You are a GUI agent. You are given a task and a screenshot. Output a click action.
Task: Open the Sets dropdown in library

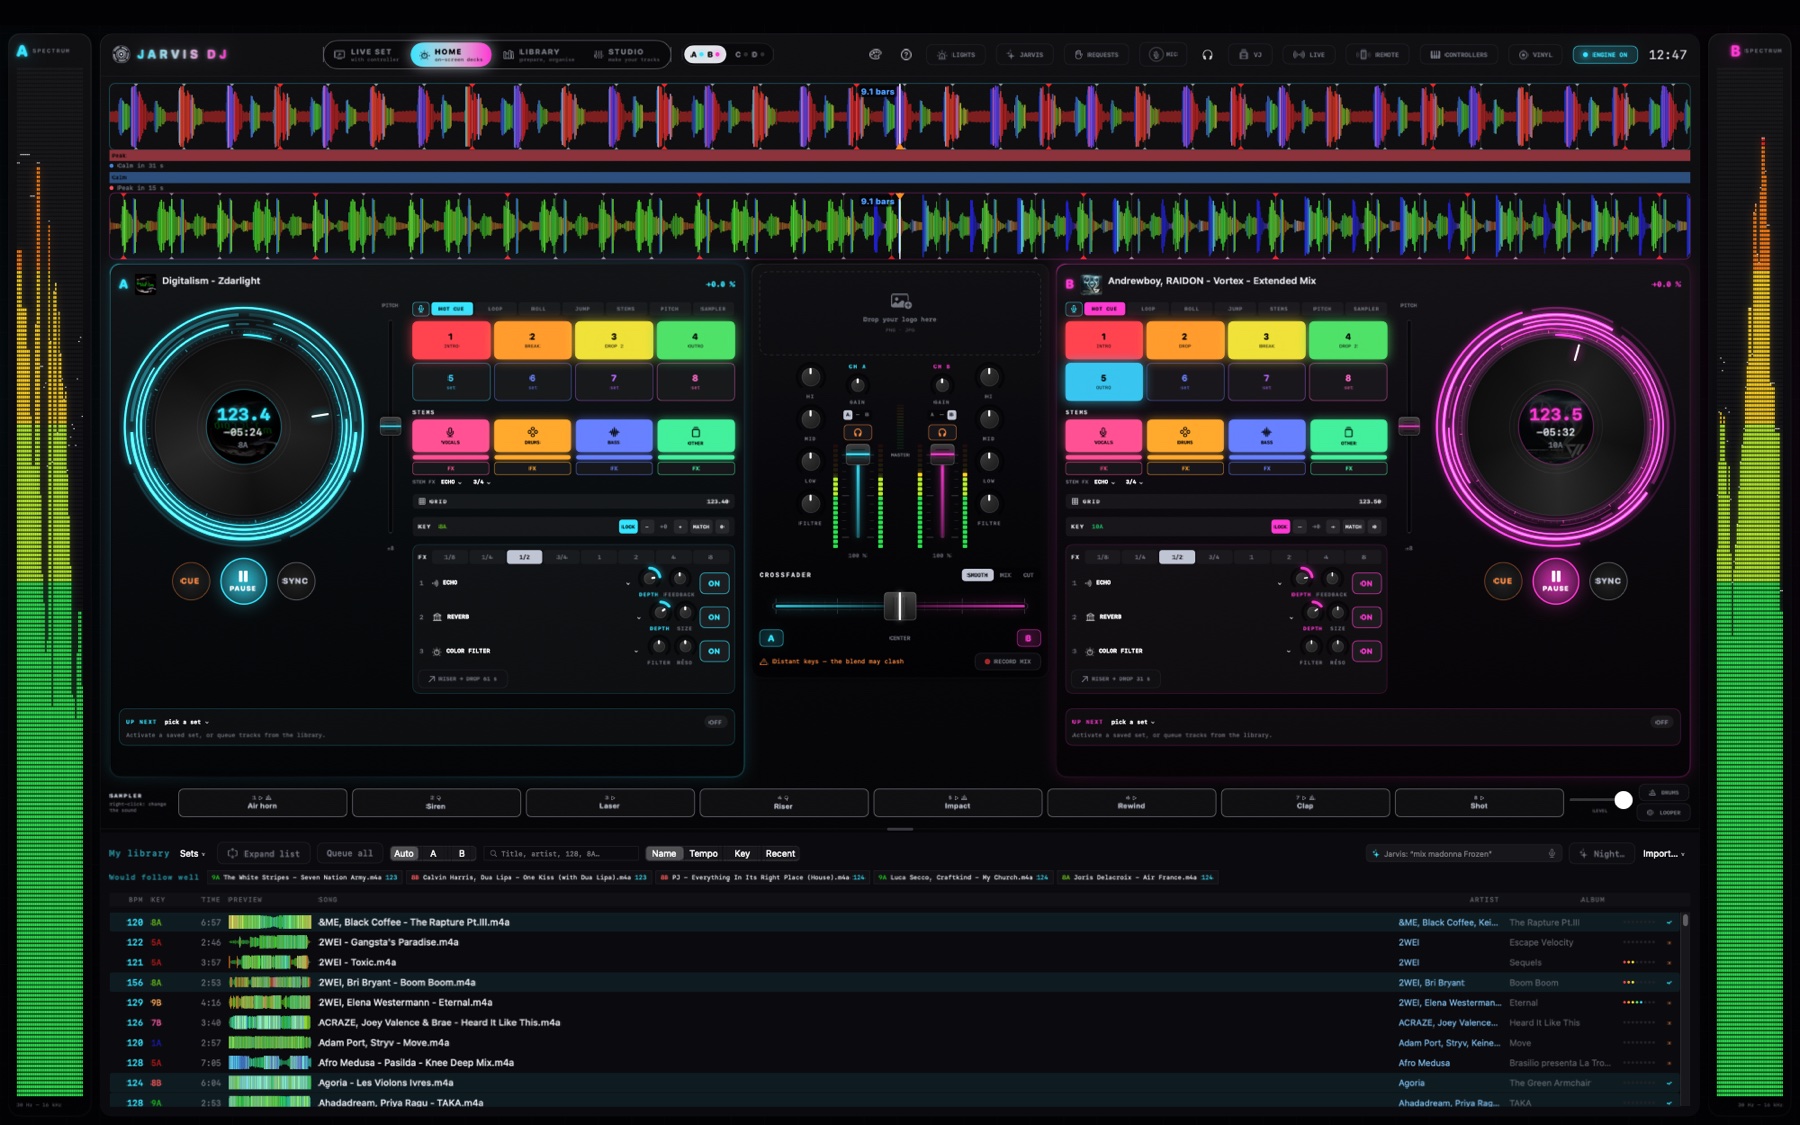[192, 854]
